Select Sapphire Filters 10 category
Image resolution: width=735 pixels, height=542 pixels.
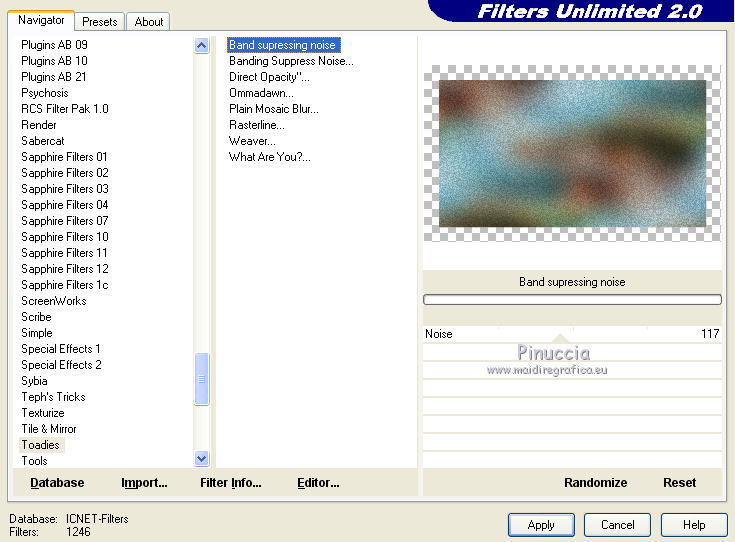click(x=65, y=236)
